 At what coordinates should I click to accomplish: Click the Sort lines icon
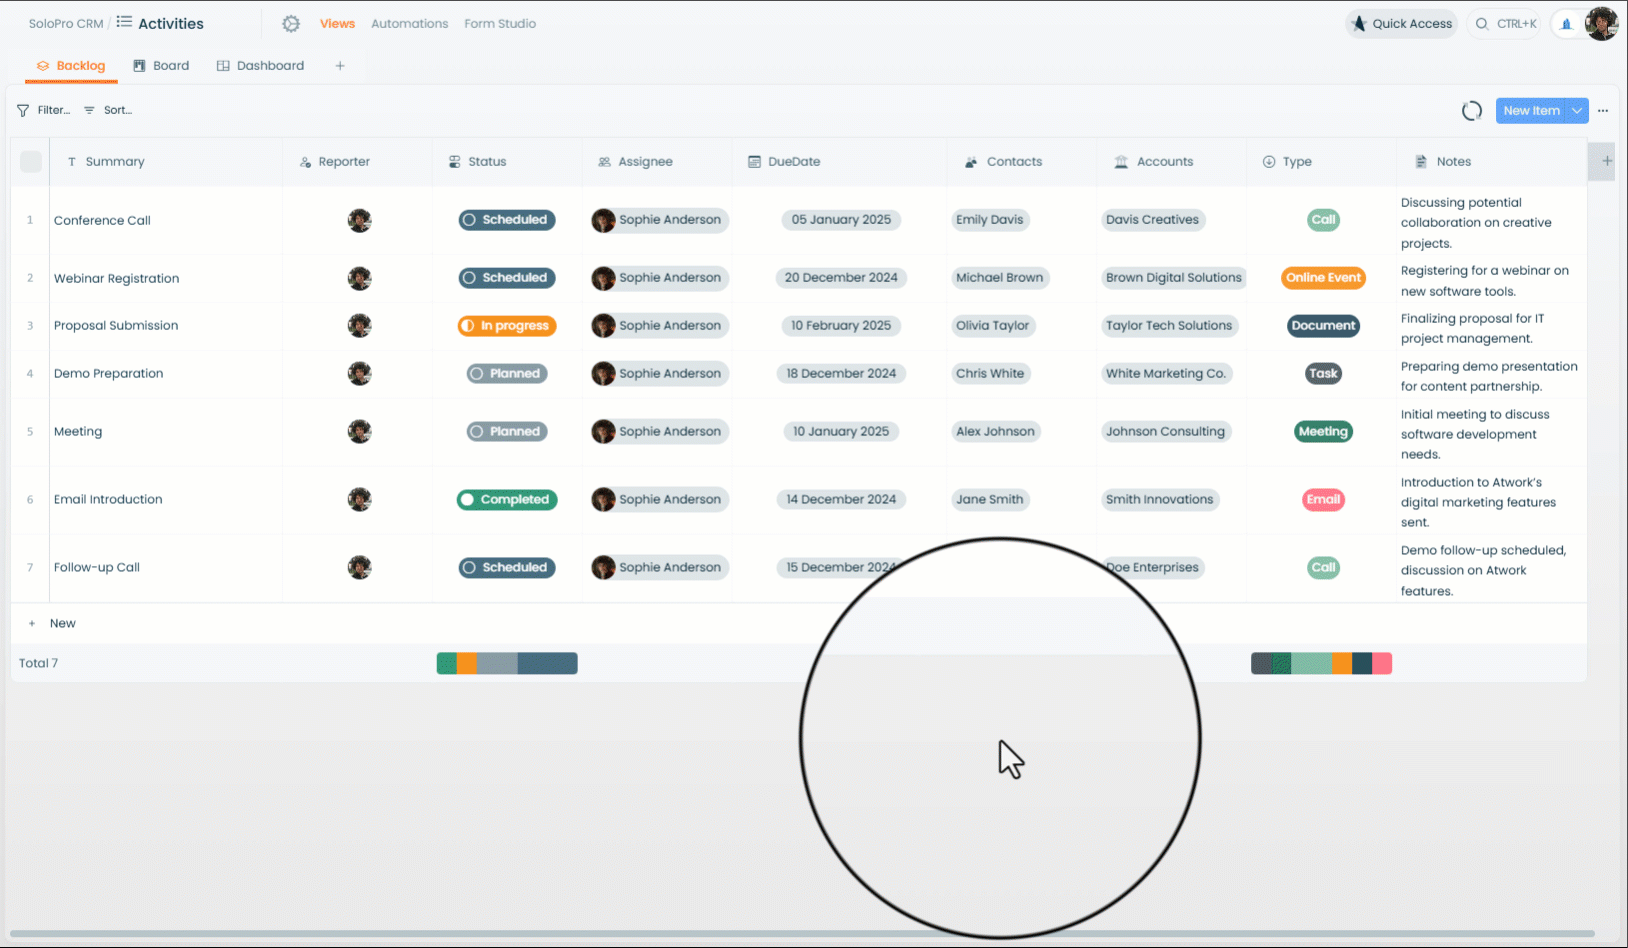(89, 111)
